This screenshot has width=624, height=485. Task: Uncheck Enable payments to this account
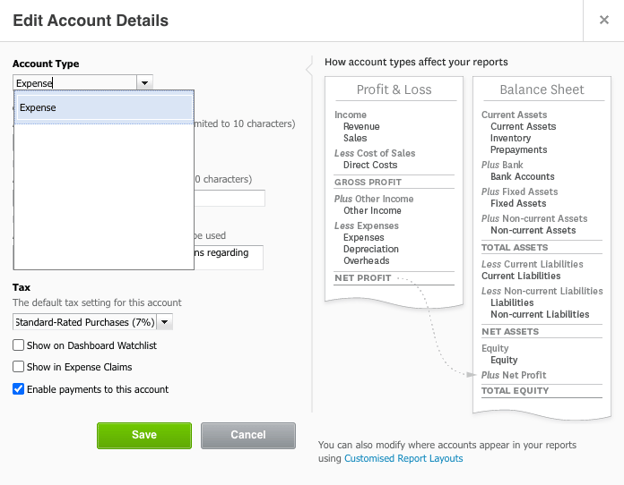pos(19,389)
